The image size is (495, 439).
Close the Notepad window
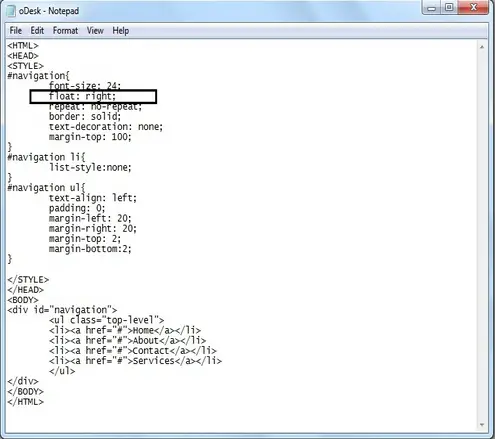pos(473,7)
